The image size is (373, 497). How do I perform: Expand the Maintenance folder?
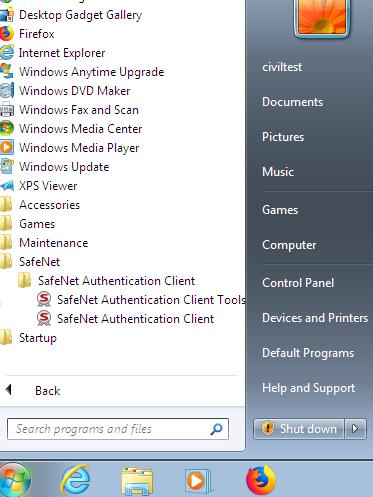click(x=44, y=243)
